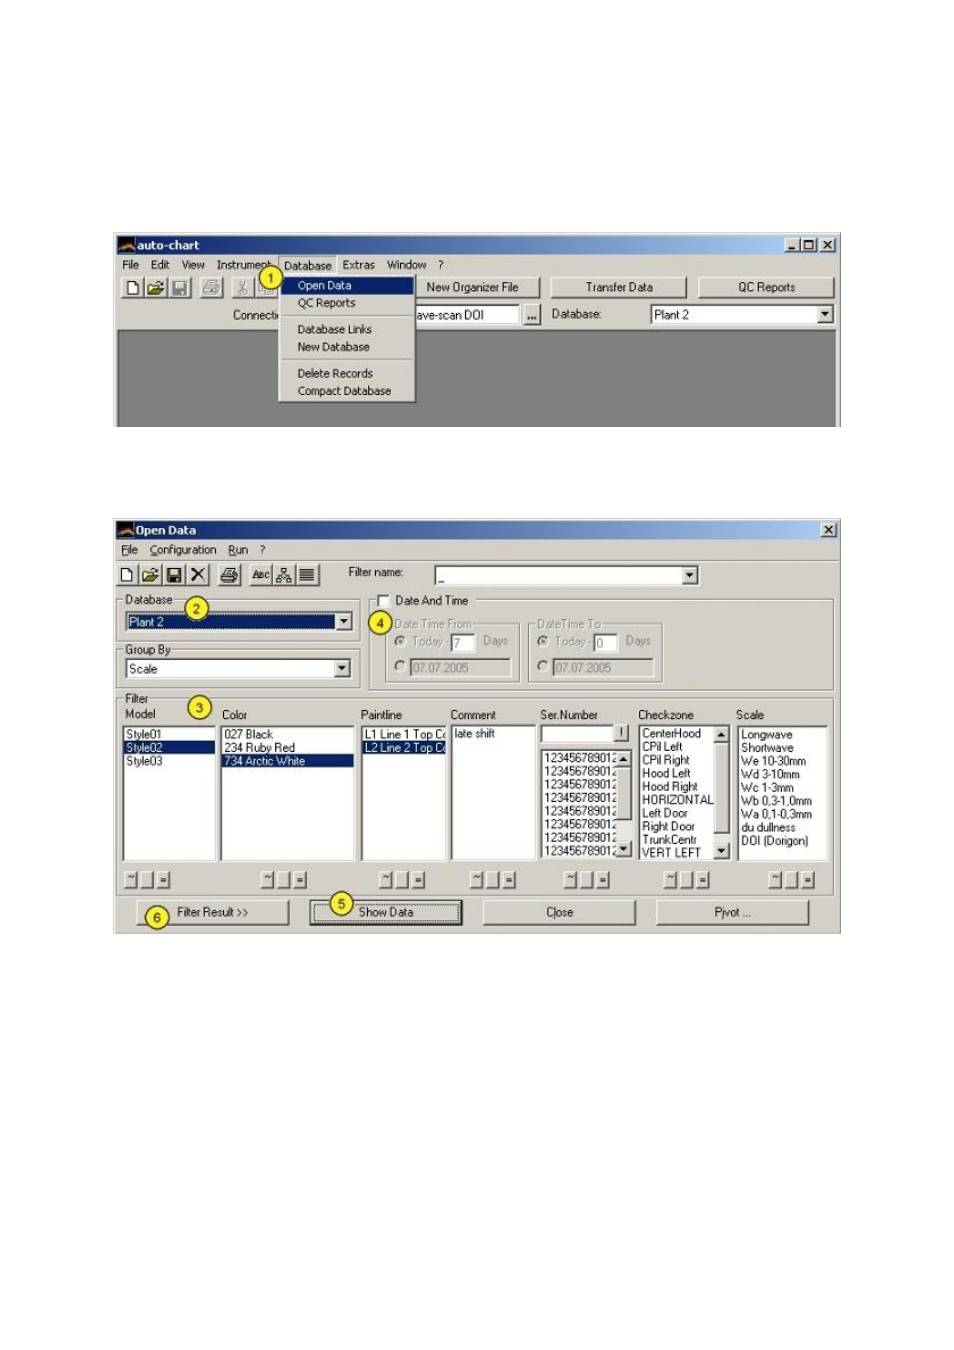Choose Compact Database menu entry
This screenshot has width=954, height=1350.
[348, 391]
